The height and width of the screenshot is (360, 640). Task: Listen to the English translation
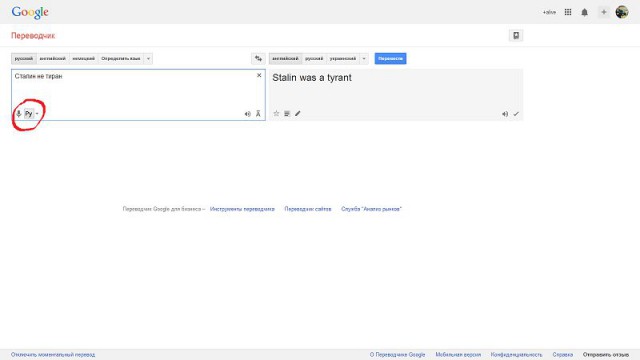(505, 114)
